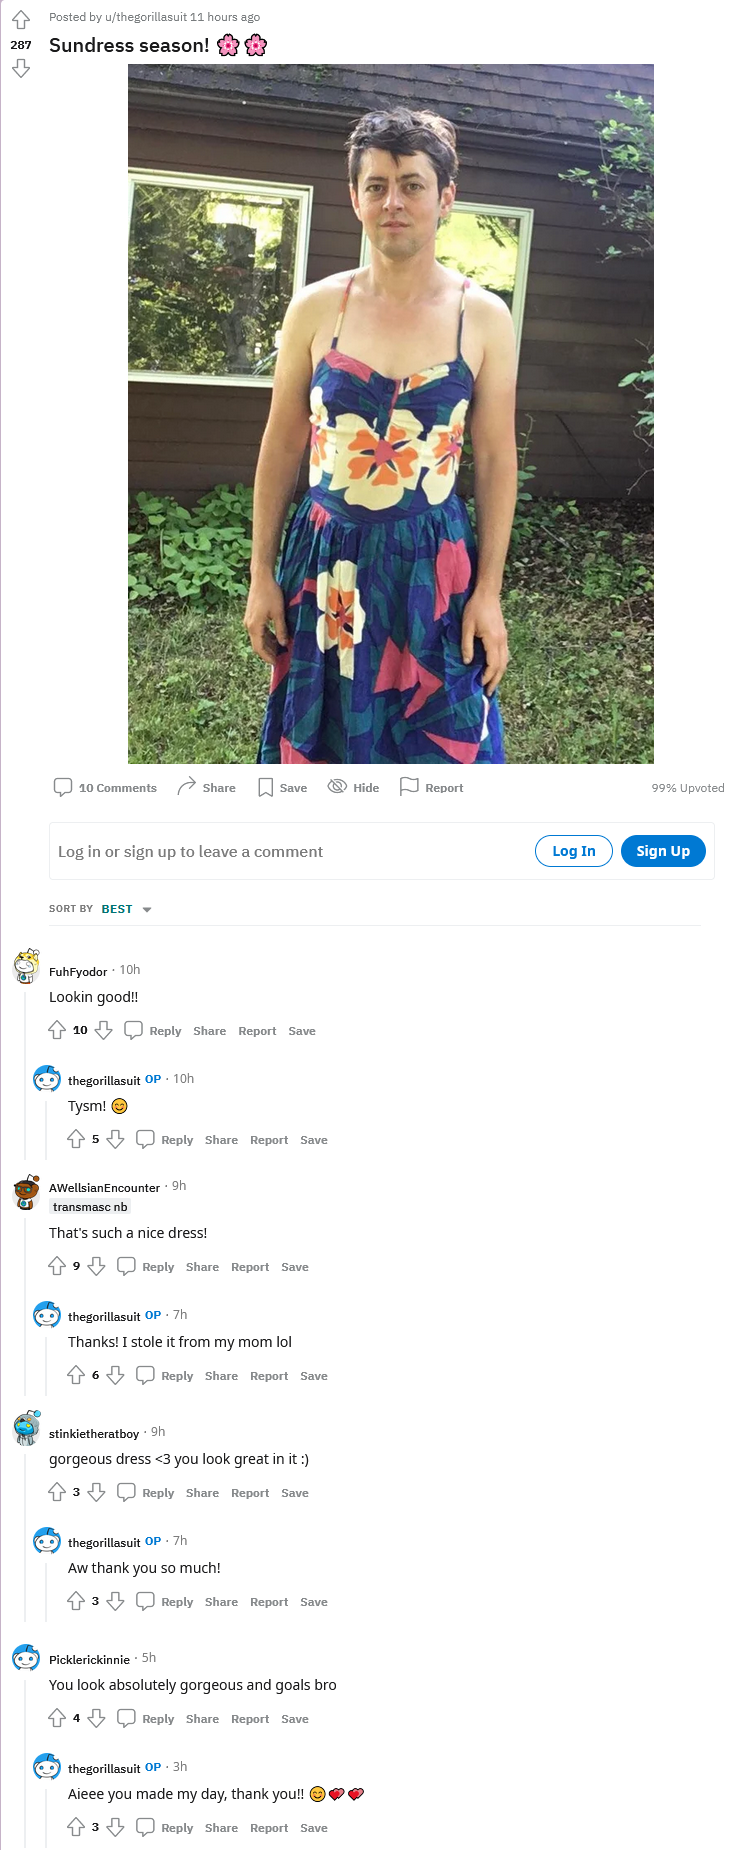The image size is (734, 1850).
Task: Hide this post using eye icon
Action: pos(353,787)
